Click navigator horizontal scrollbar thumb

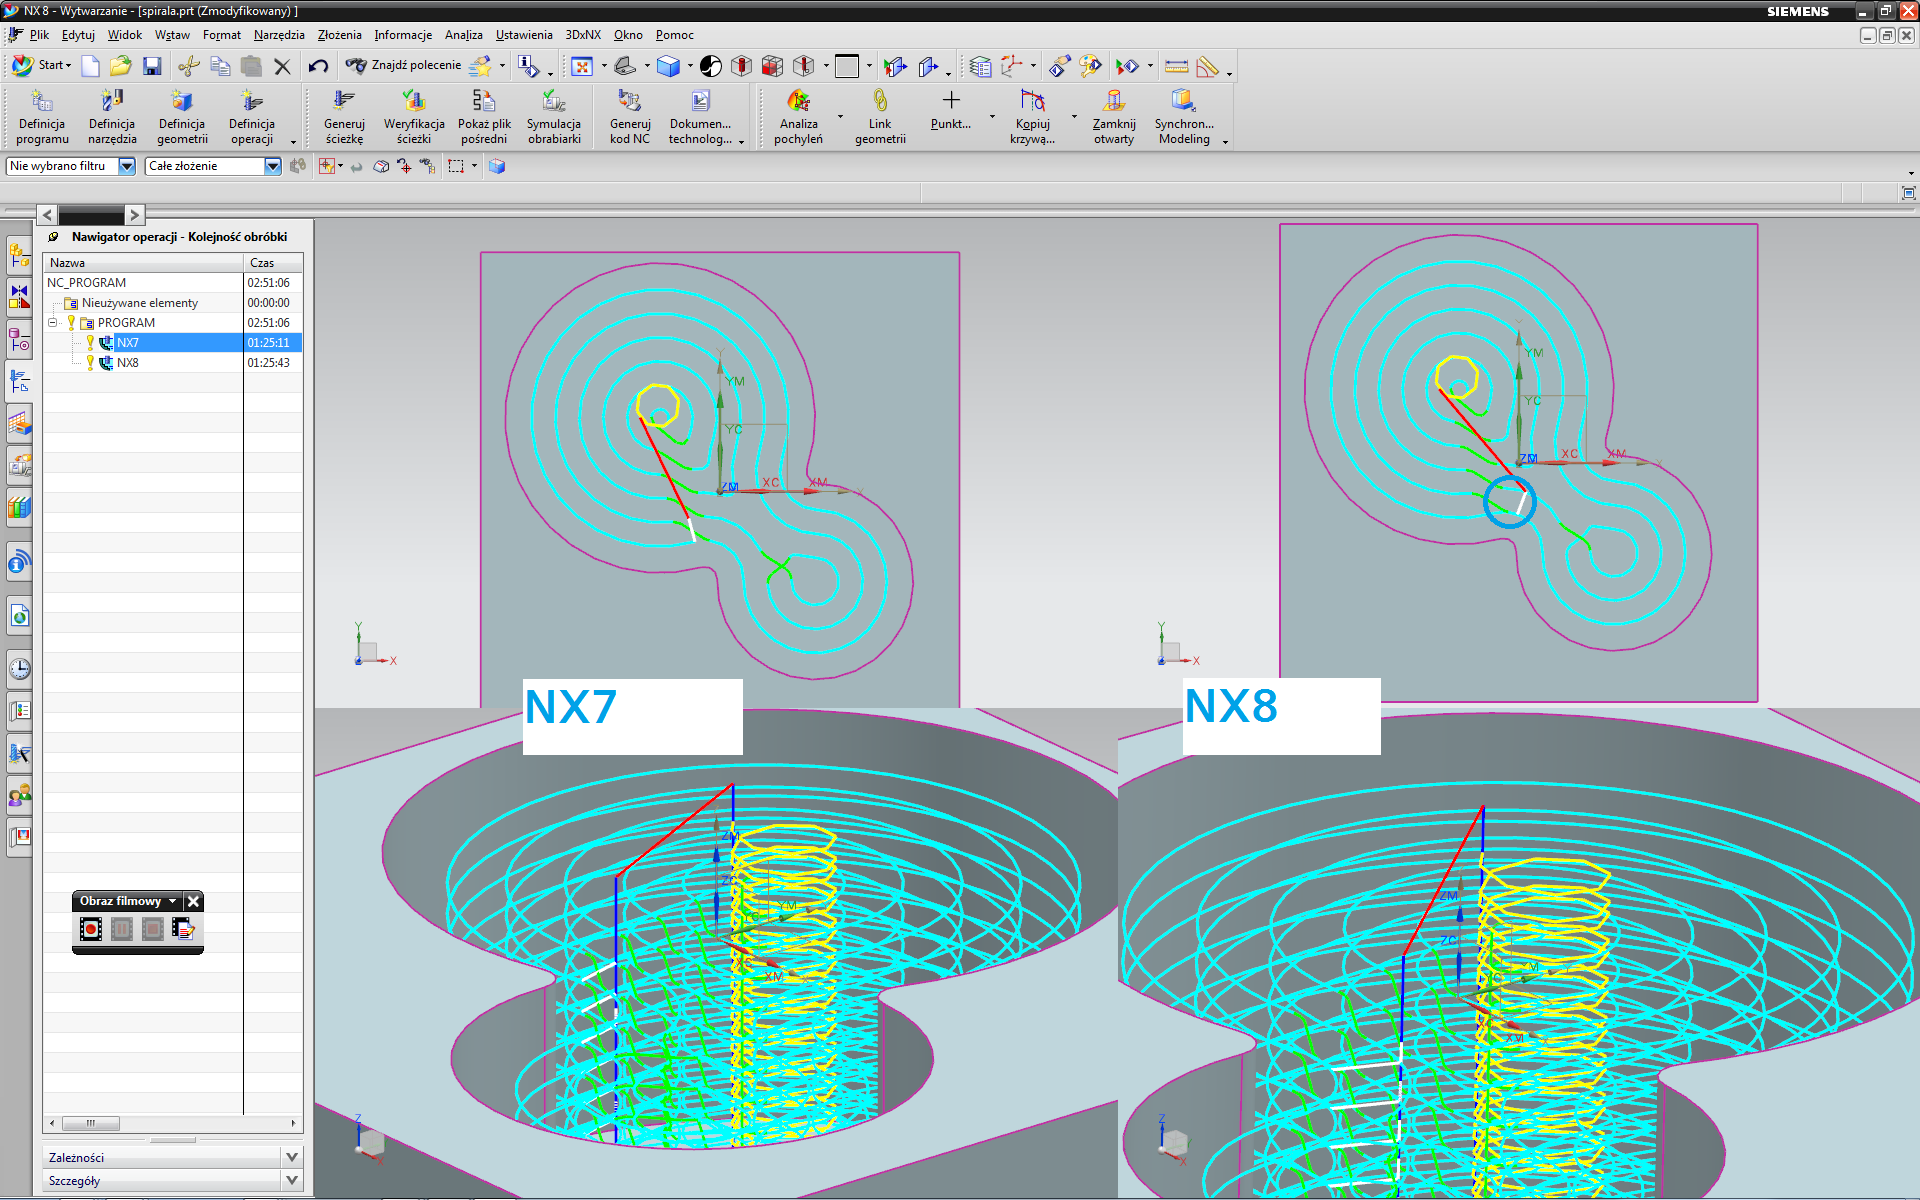tap(90, 1123)
